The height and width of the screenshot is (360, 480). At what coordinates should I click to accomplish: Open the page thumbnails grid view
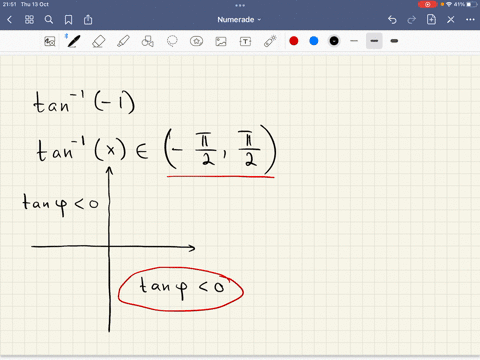coord(29,20)
